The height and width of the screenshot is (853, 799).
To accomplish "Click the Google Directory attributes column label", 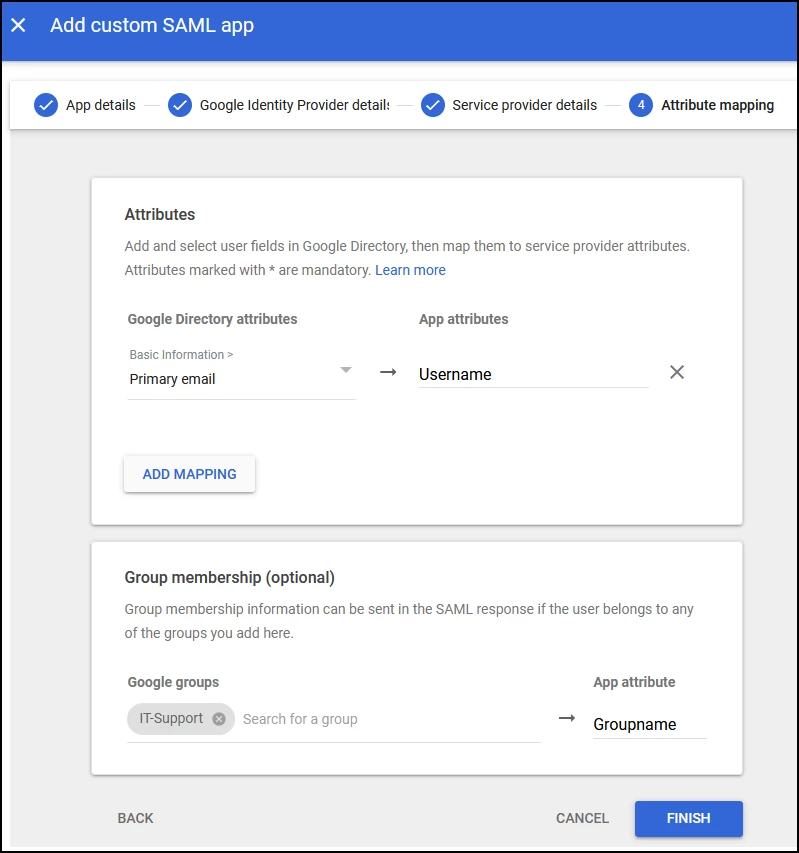I will 213,319.
